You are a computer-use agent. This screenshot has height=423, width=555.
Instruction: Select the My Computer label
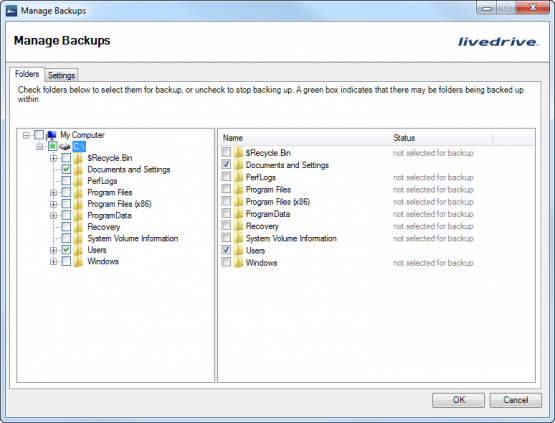click(82, 135)
